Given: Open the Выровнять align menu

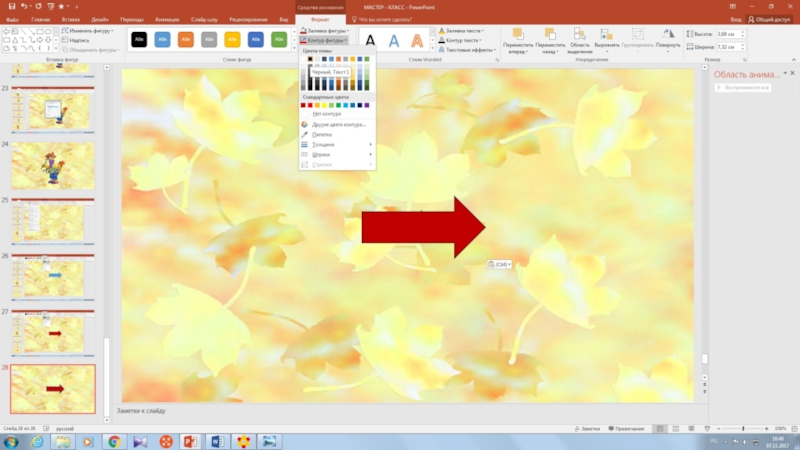Looking at the screenshot, I should click(607, 40).
